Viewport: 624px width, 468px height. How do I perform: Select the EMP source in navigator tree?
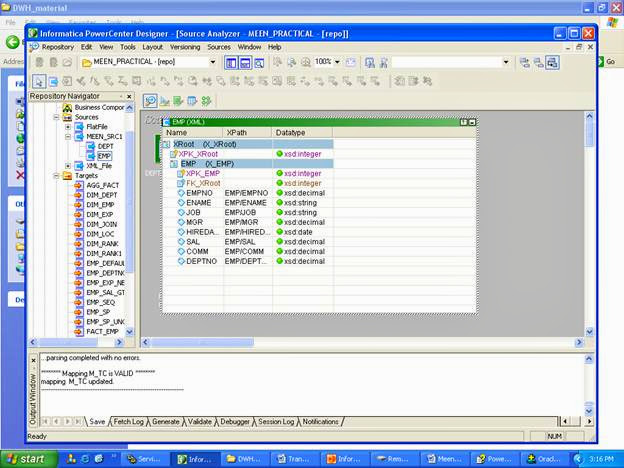(104, 156)
